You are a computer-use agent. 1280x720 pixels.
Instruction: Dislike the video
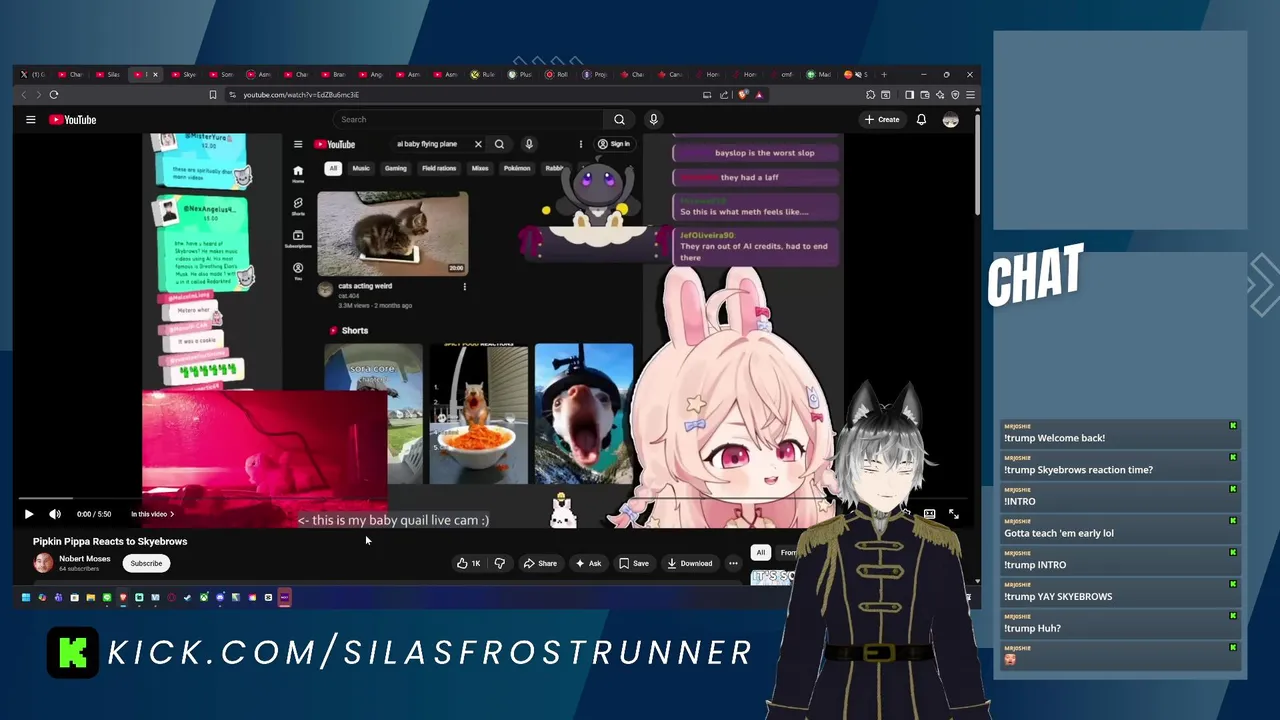500,563
